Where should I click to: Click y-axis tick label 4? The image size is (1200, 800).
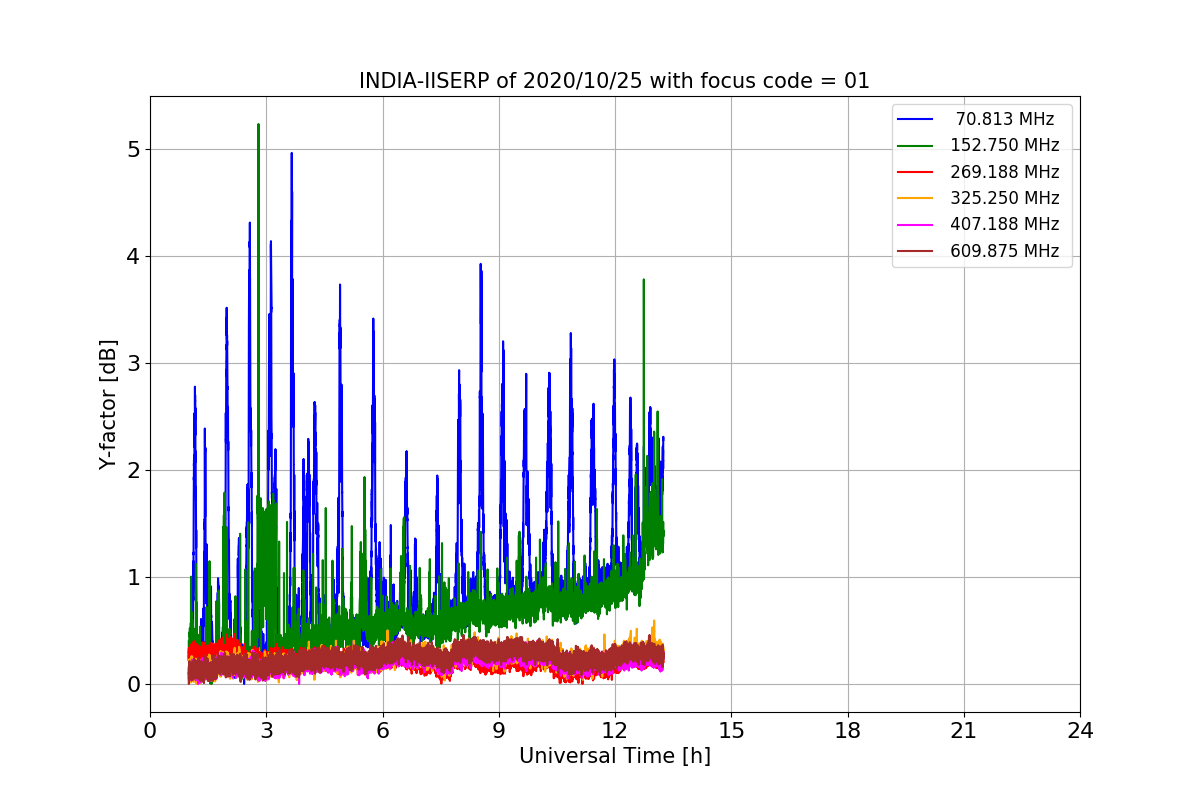pyautogui.click(x=134, y=256)
